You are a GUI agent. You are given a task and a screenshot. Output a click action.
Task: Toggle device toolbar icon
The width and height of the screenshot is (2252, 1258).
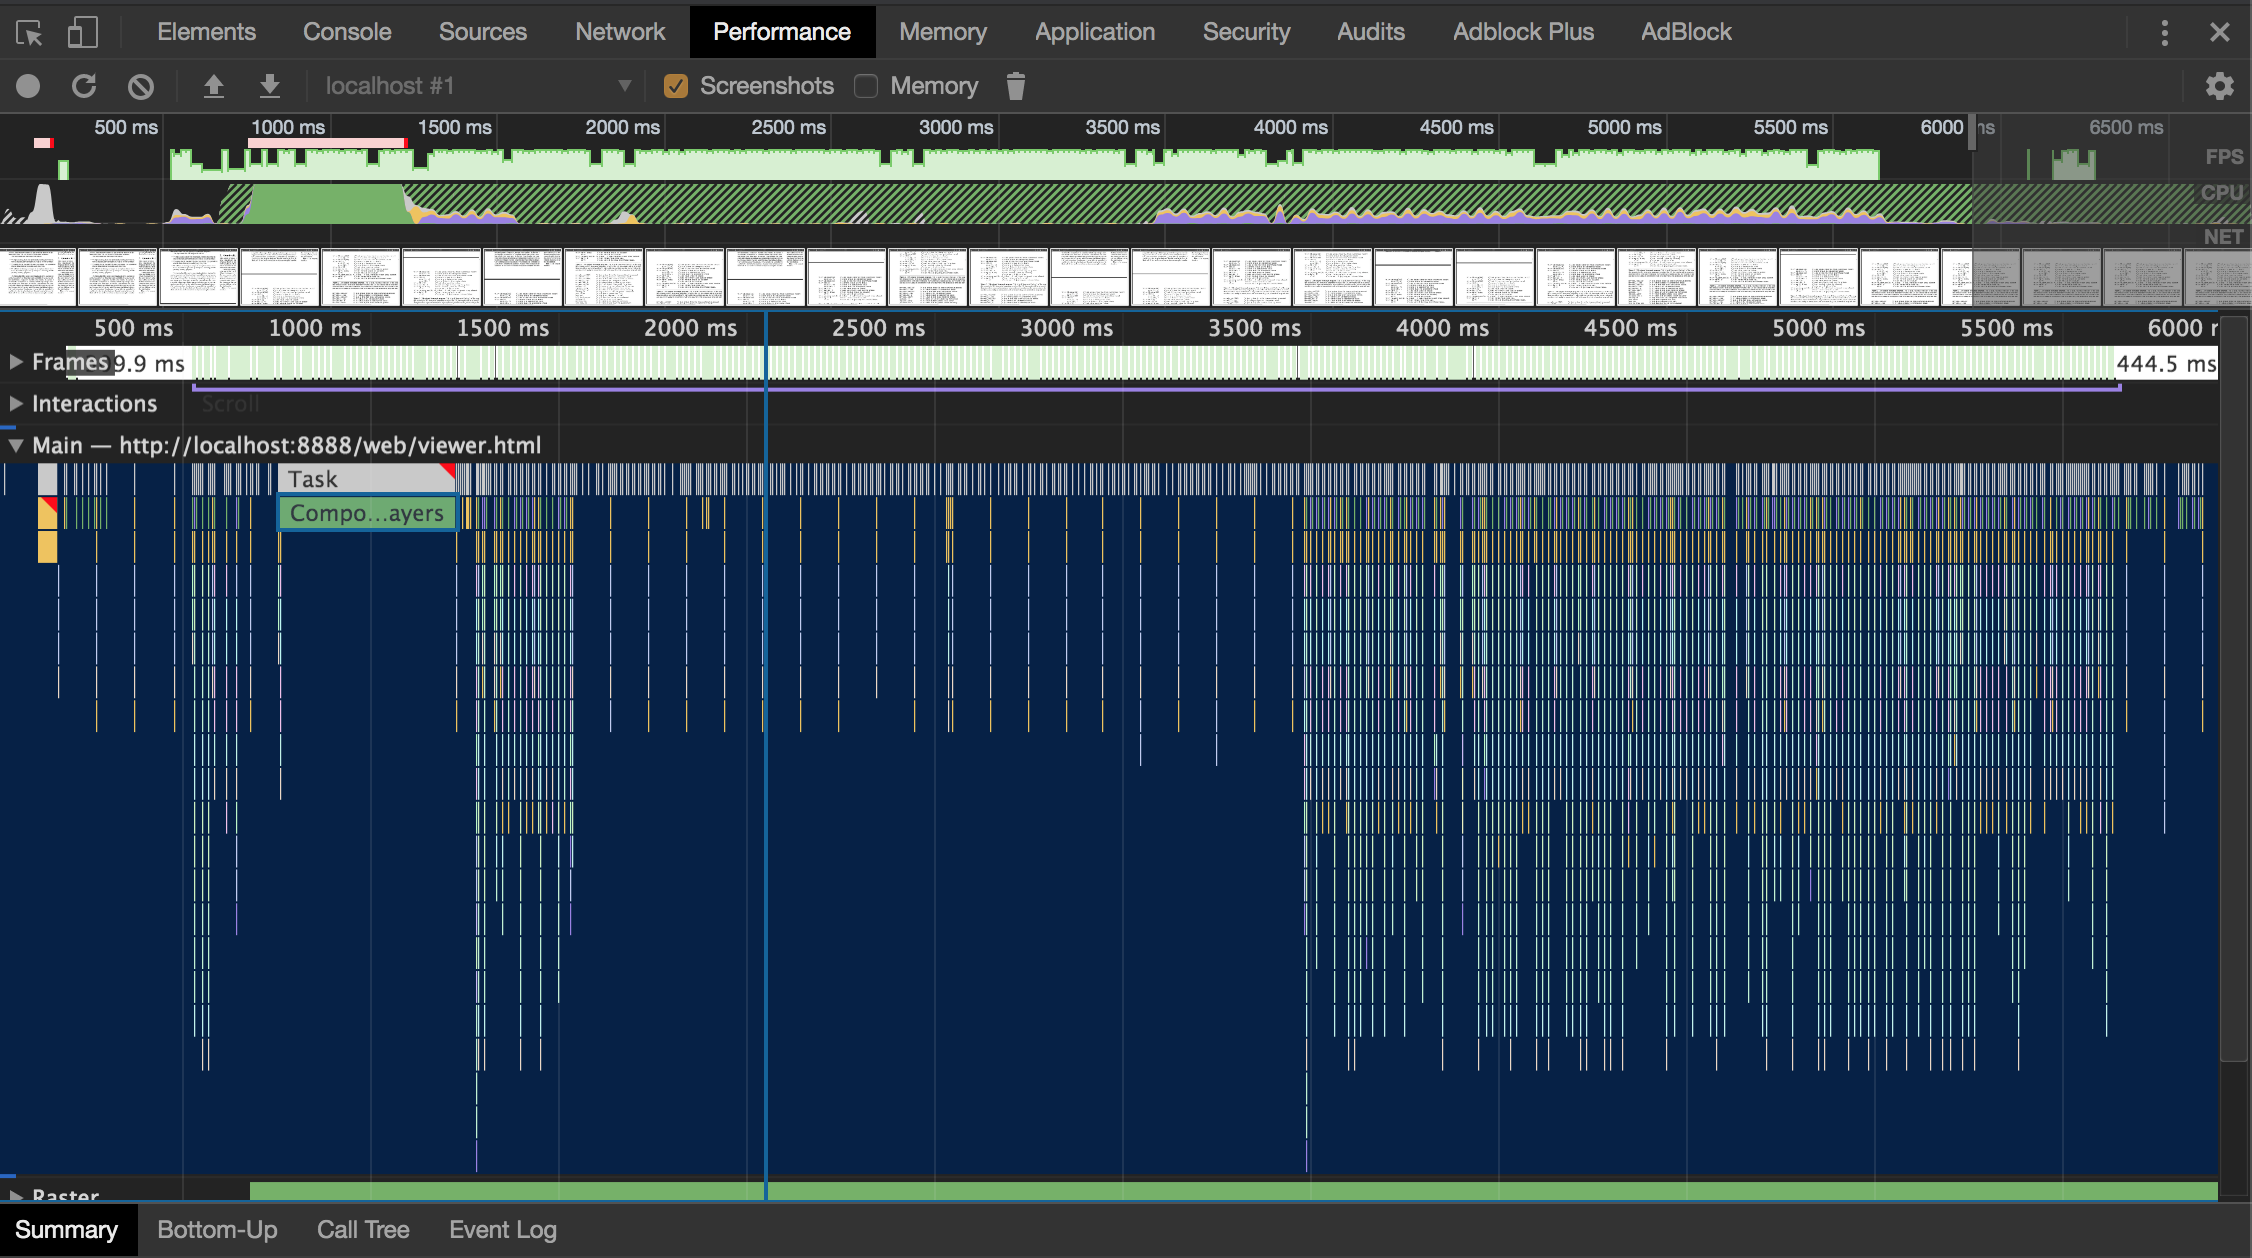tap(82, 33)
